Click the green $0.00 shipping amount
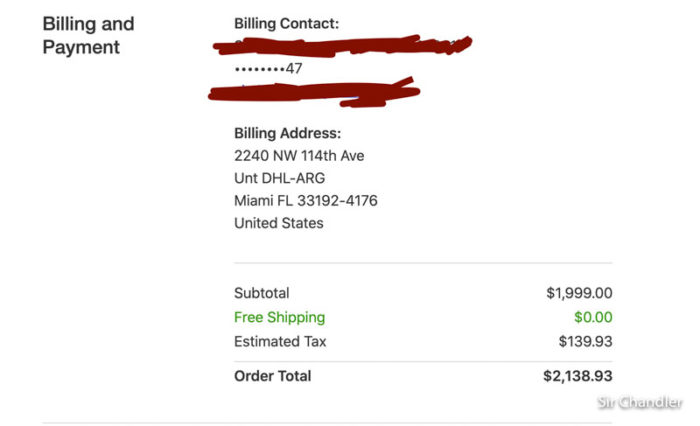This screenshot has width=700, height=426. click(x=593, y=317)
